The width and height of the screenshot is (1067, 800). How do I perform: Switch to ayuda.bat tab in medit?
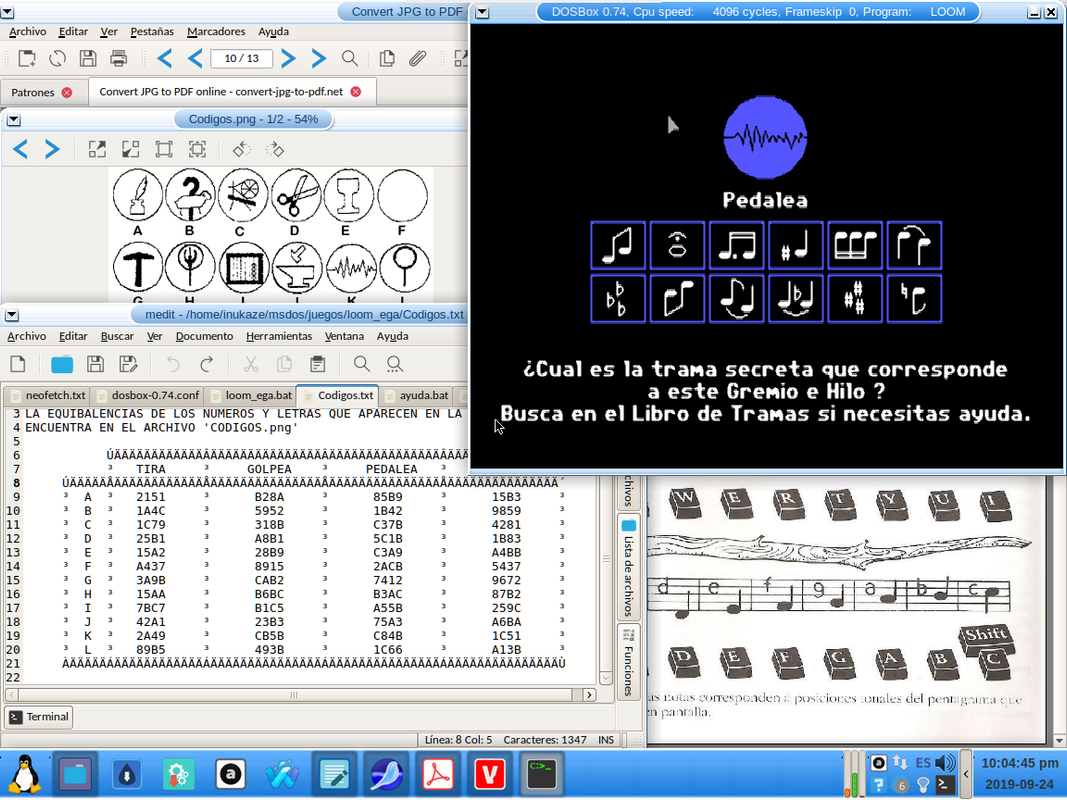tap(416, 395)
